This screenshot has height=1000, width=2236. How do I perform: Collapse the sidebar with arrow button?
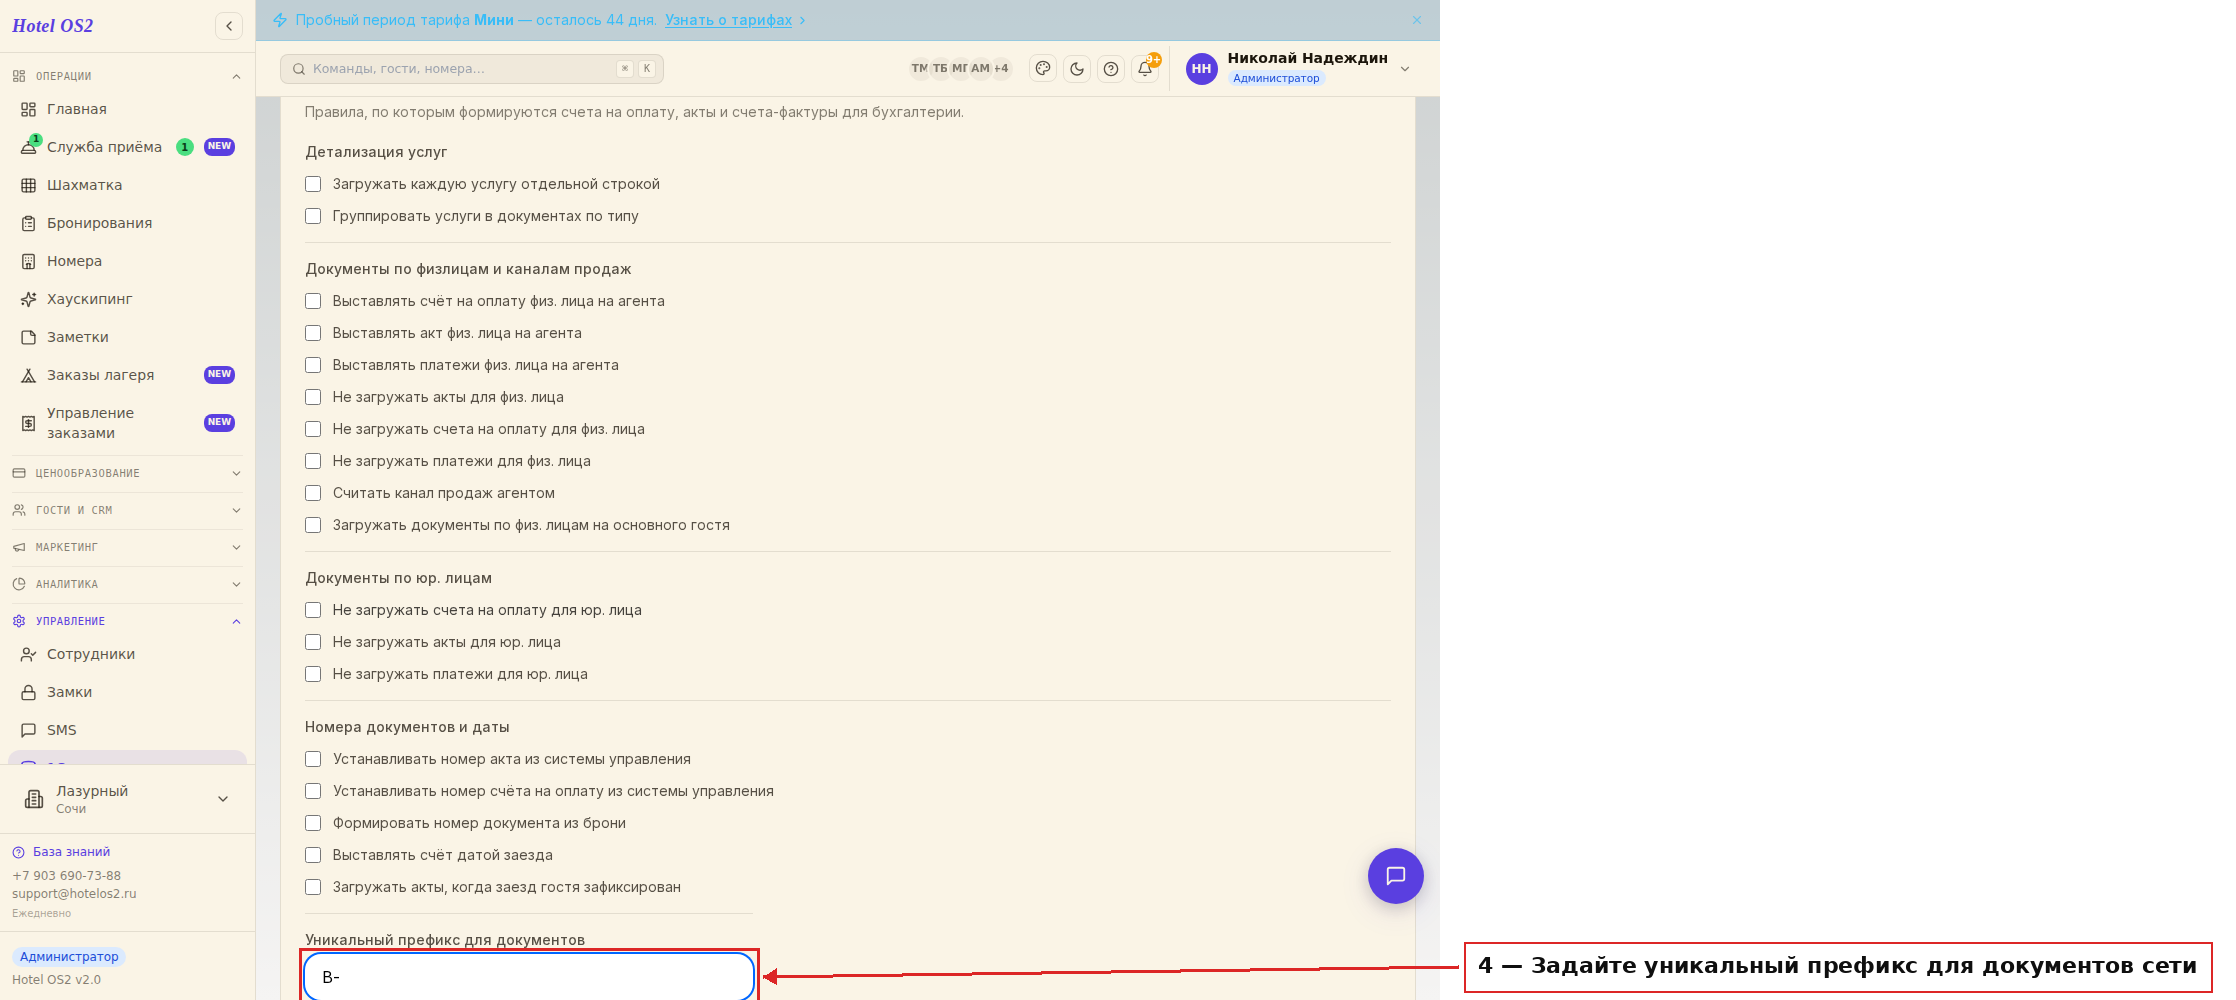pos(229,26)
